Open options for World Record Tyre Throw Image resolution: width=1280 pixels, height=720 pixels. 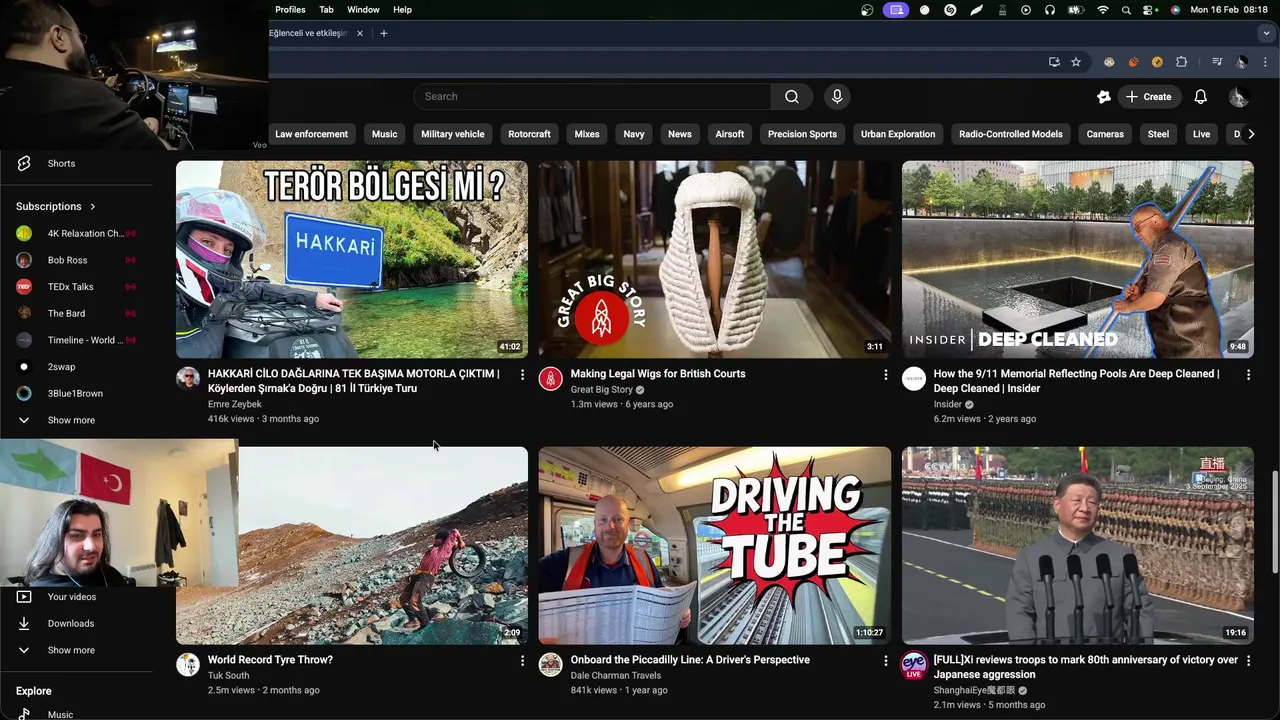522,660
